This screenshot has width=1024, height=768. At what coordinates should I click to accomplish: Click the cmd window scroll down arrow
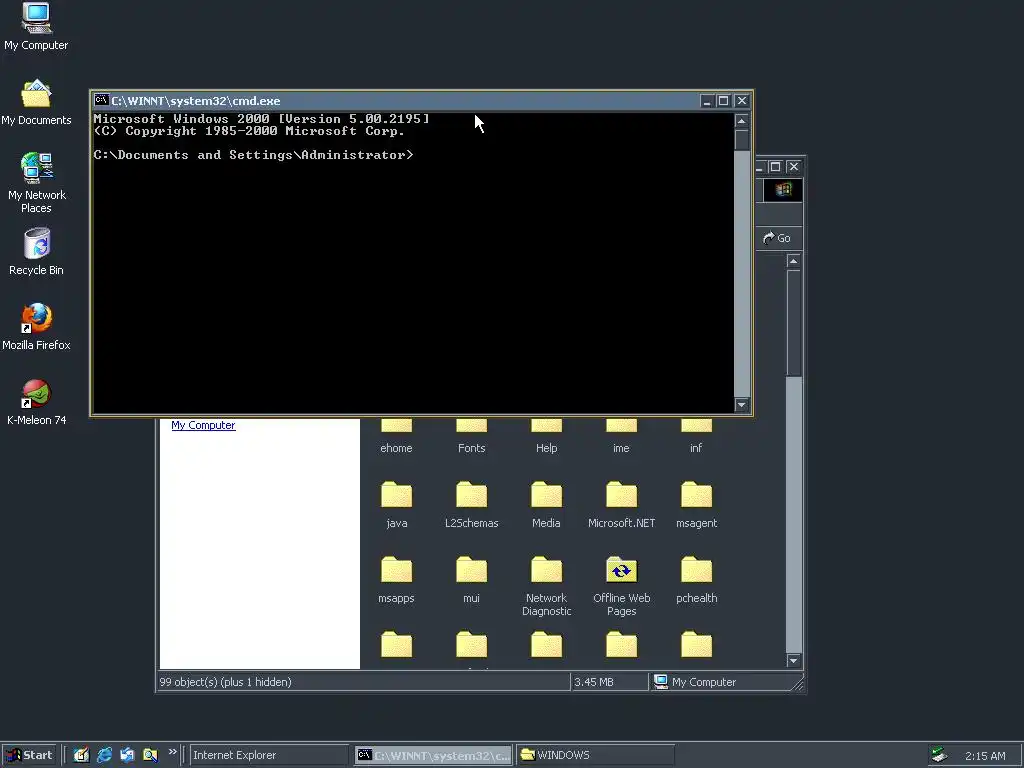(741, 405)
